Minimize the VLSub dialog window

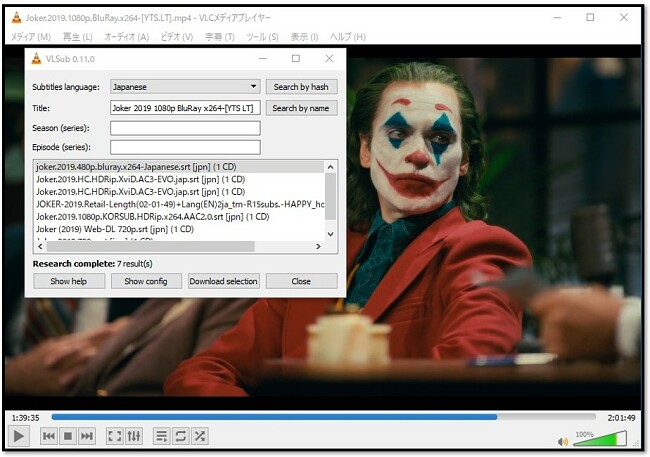point(263,58)
